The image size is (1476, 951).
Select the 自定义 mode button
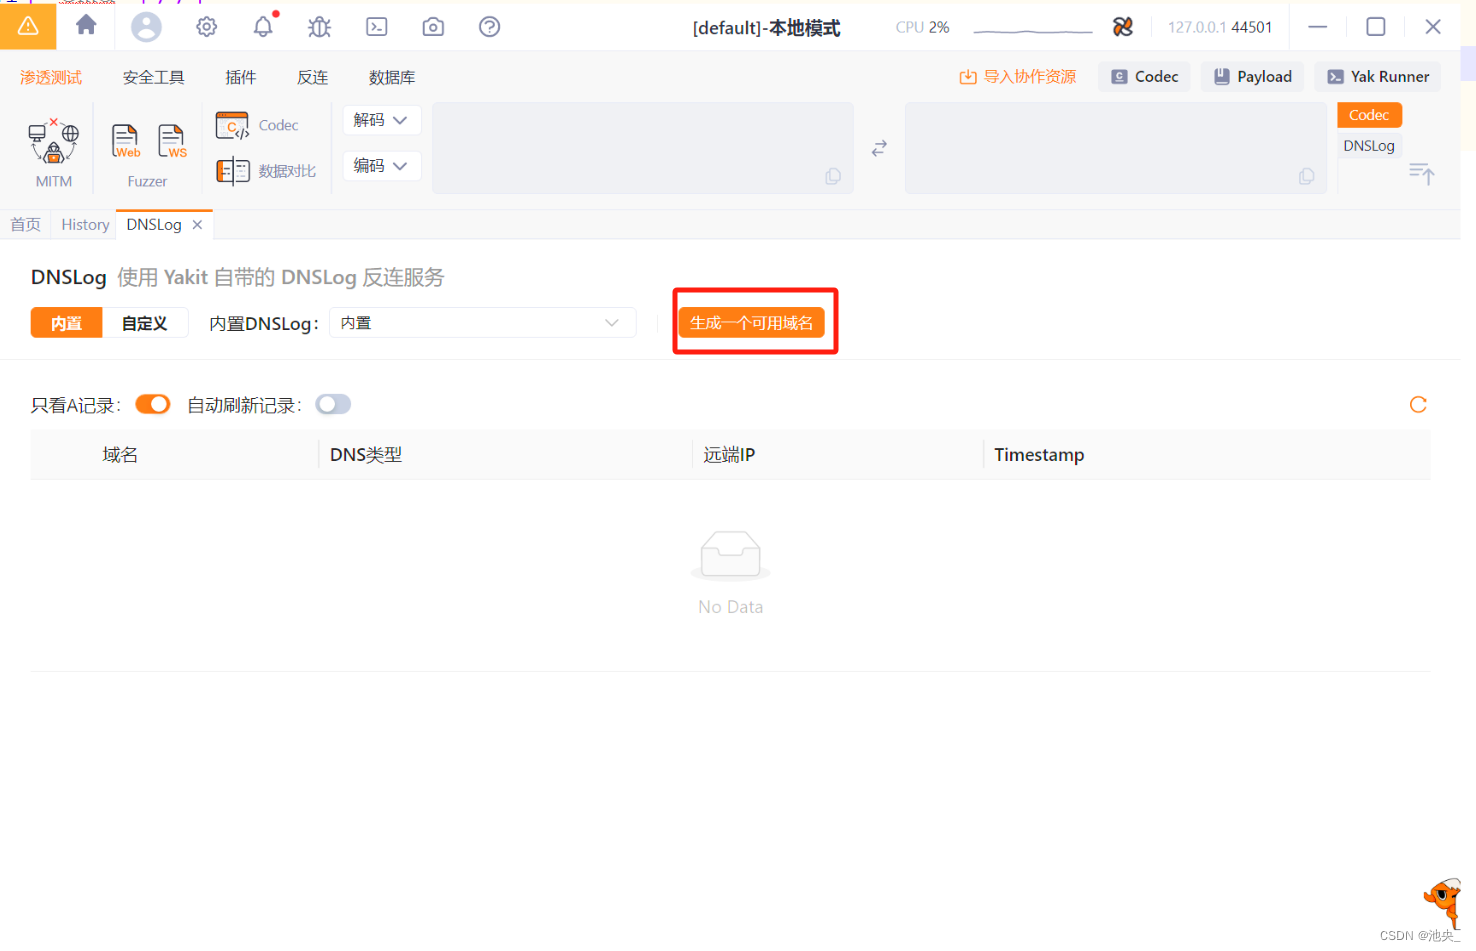pos(145,323)
